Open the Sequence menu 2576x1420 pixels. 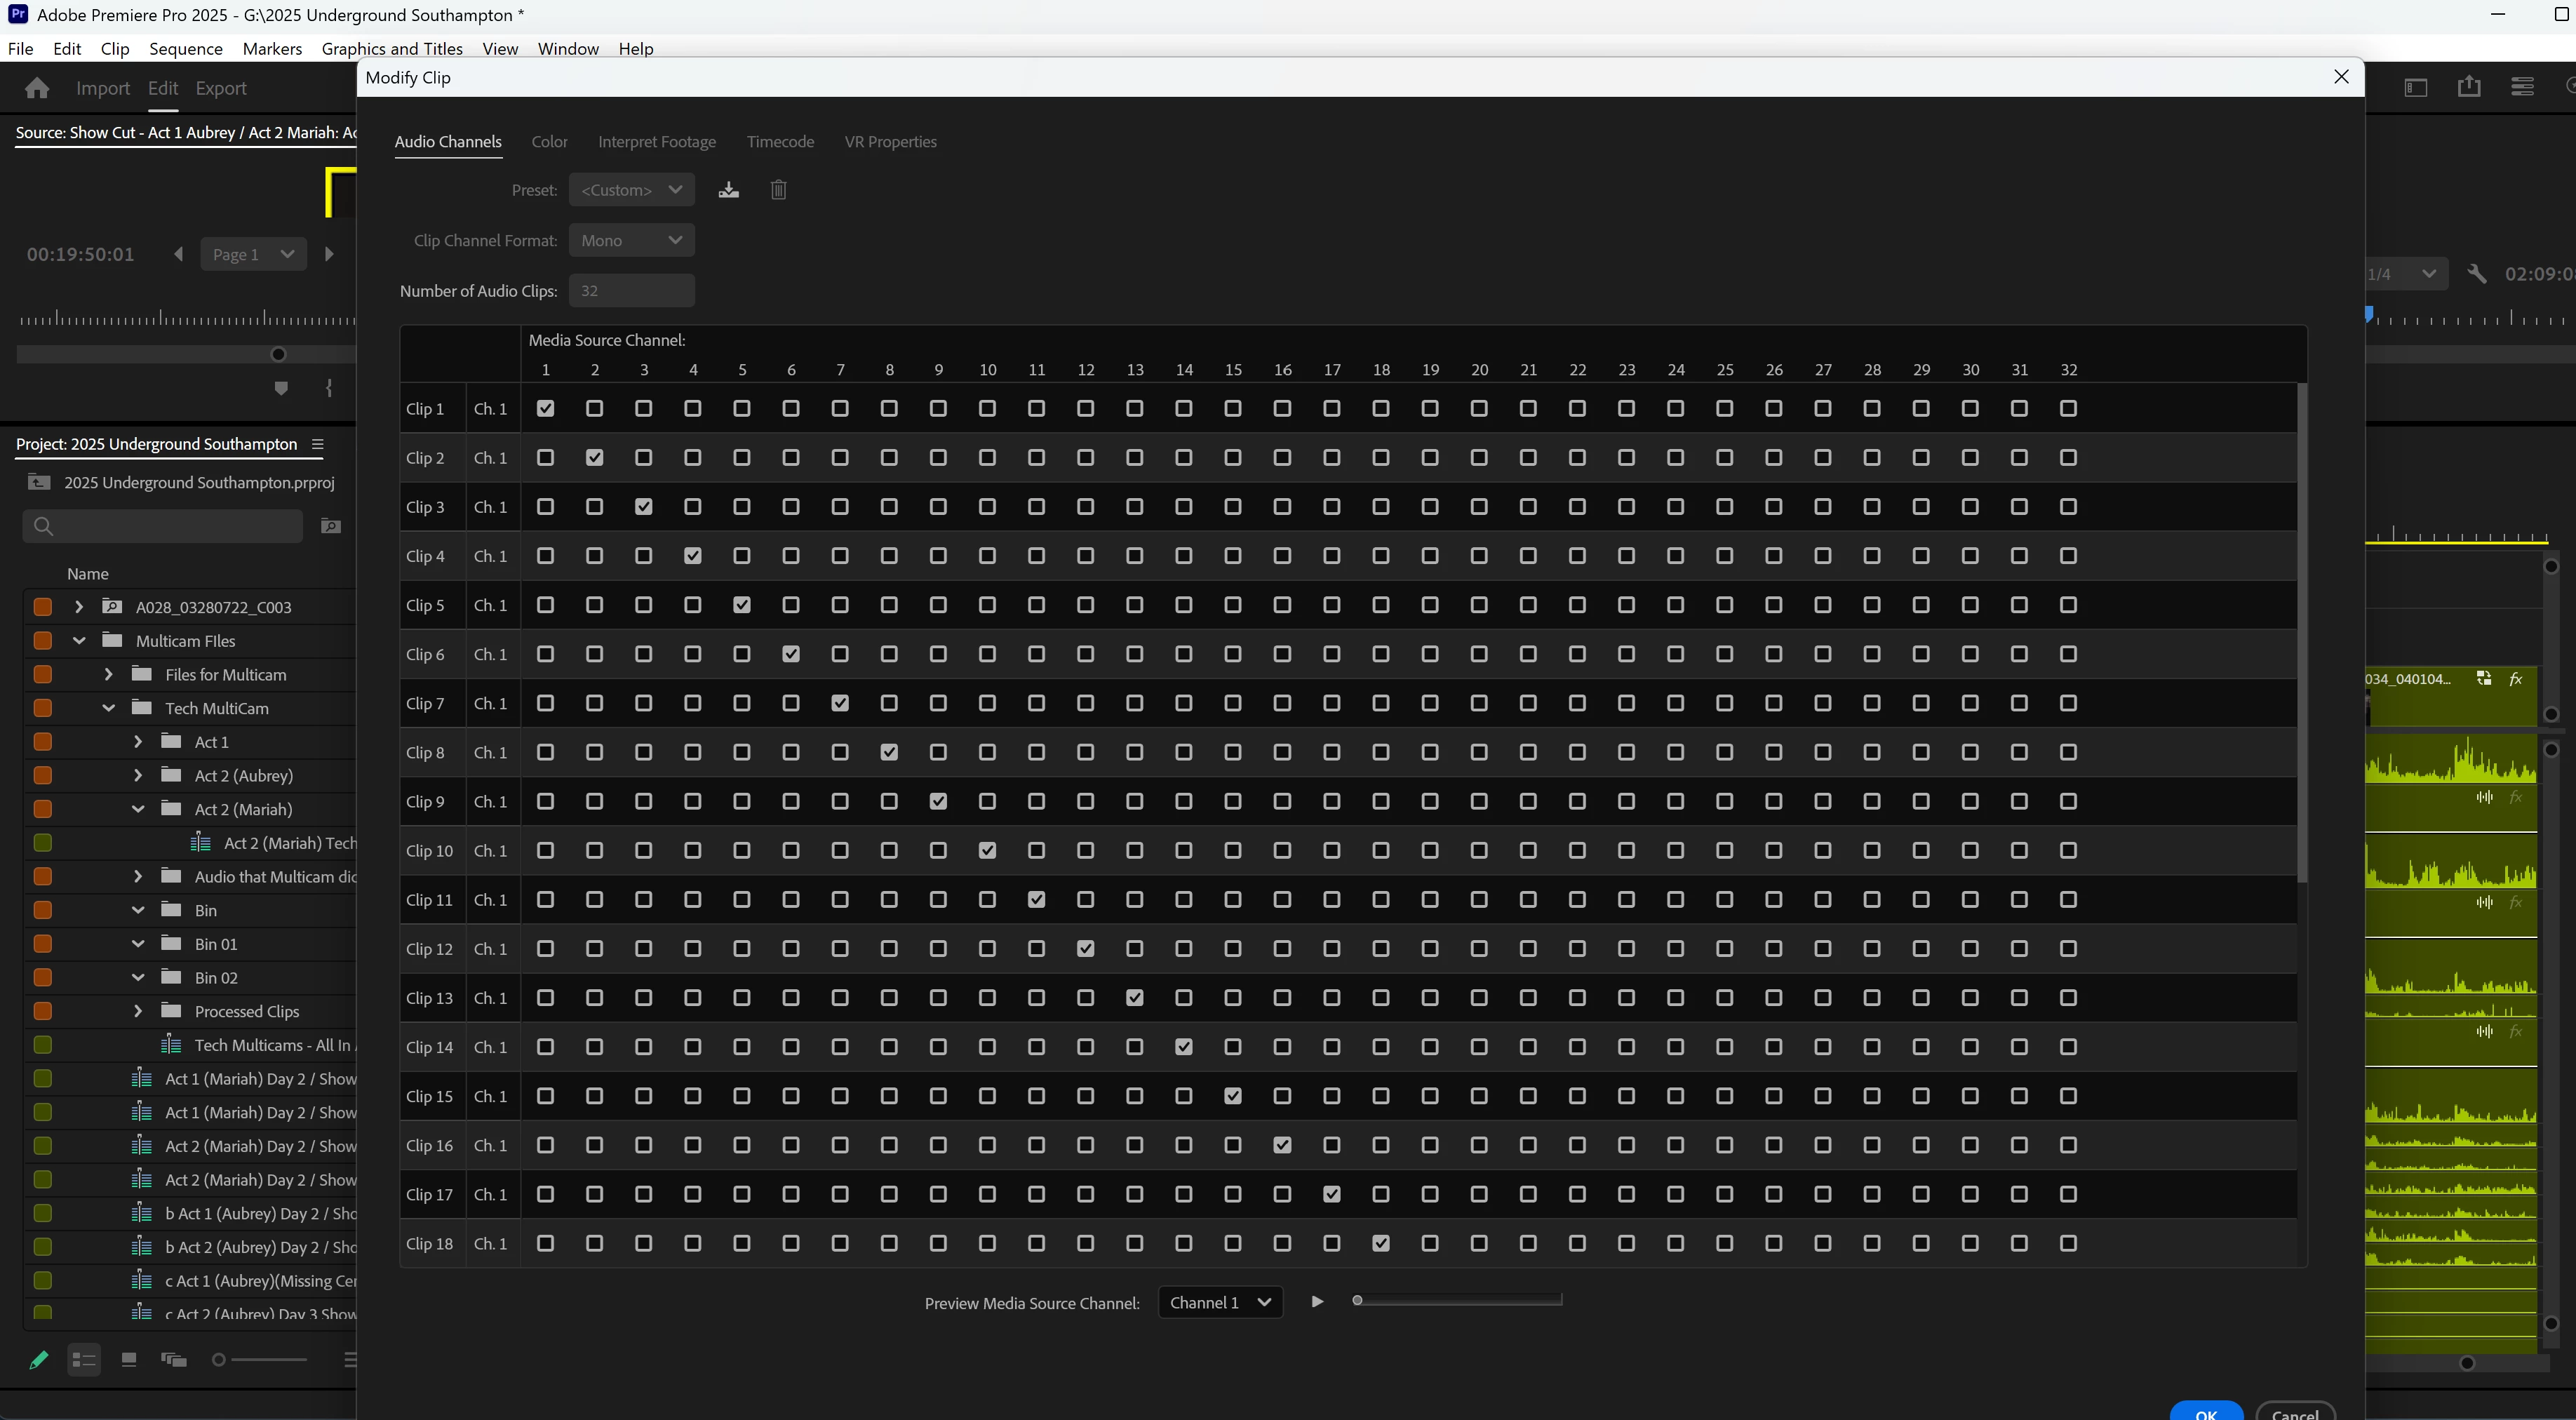click(x=185, y=48)
